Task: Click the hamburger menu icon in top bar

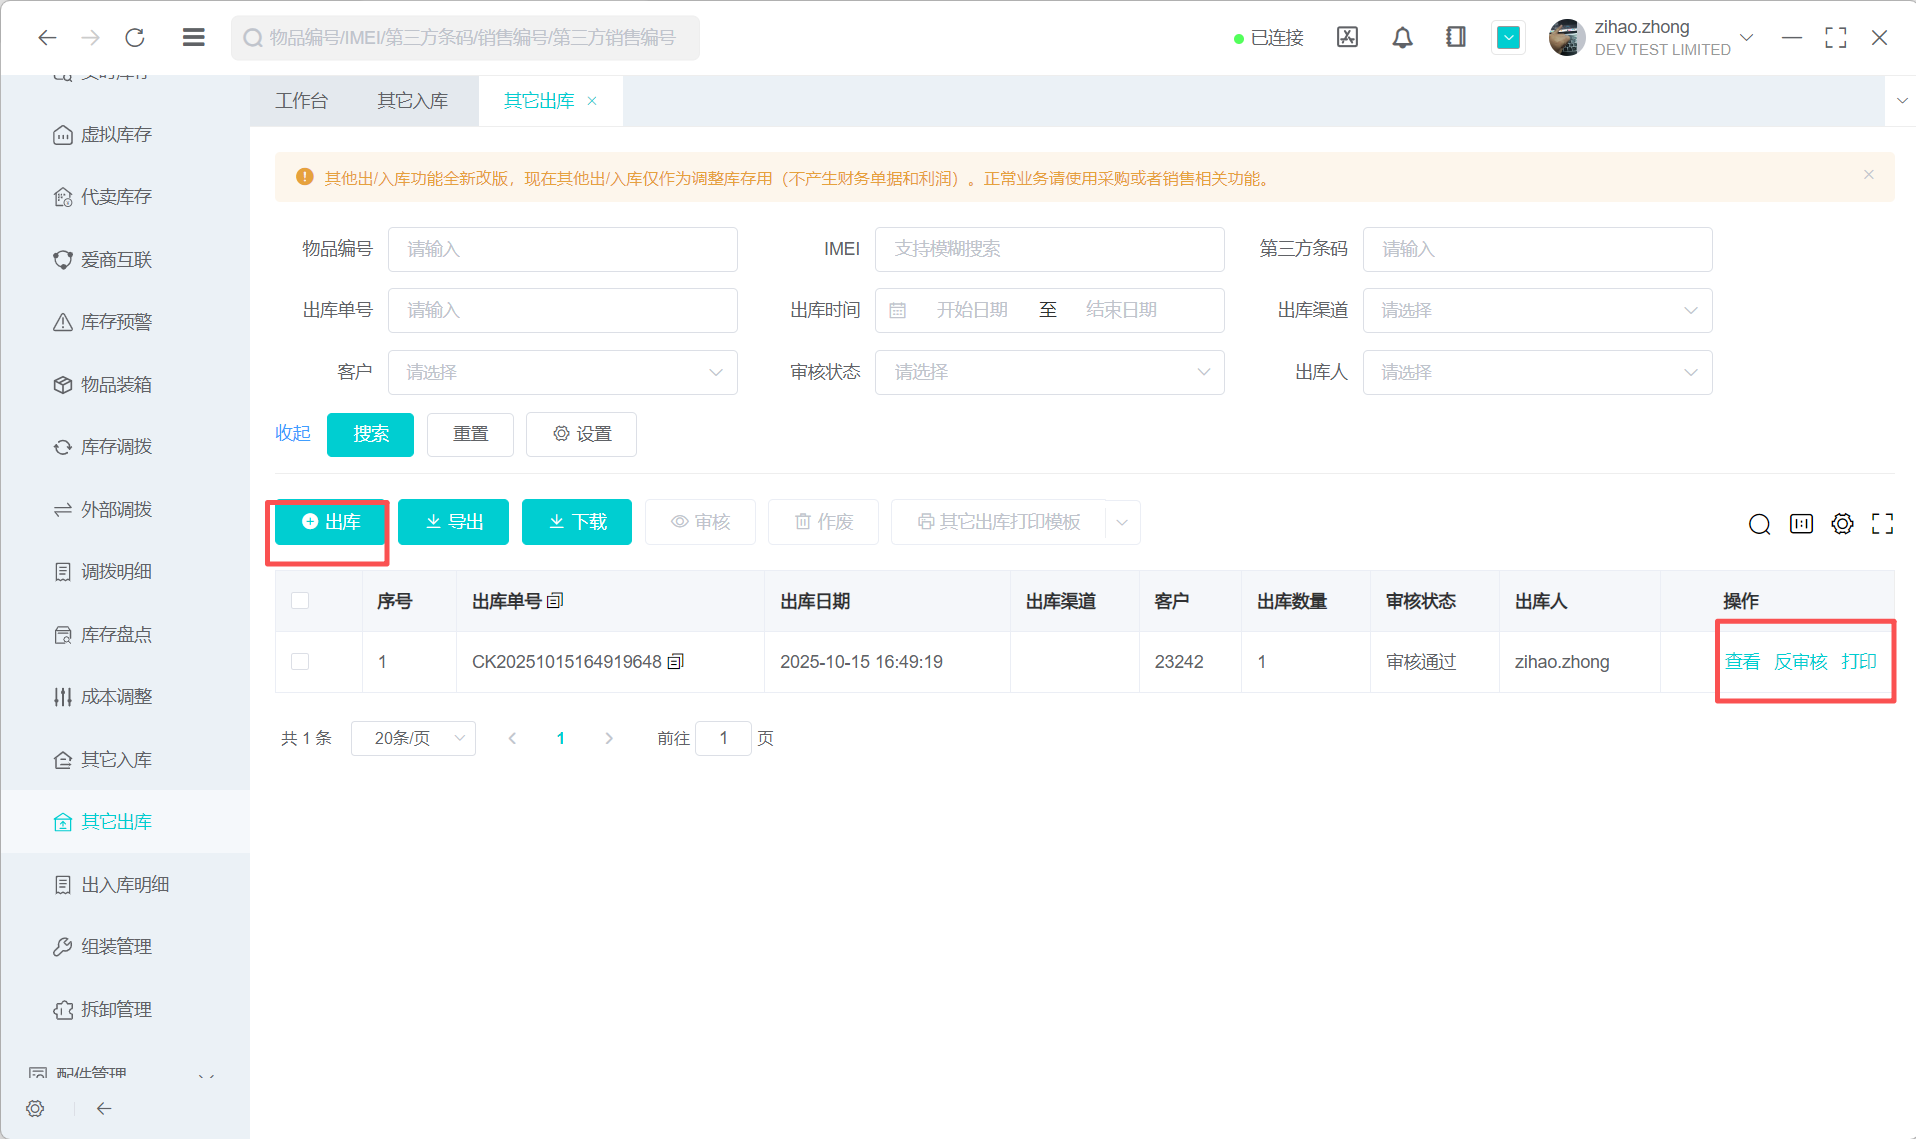Action: pyautogui.click(x=194, y=38)
